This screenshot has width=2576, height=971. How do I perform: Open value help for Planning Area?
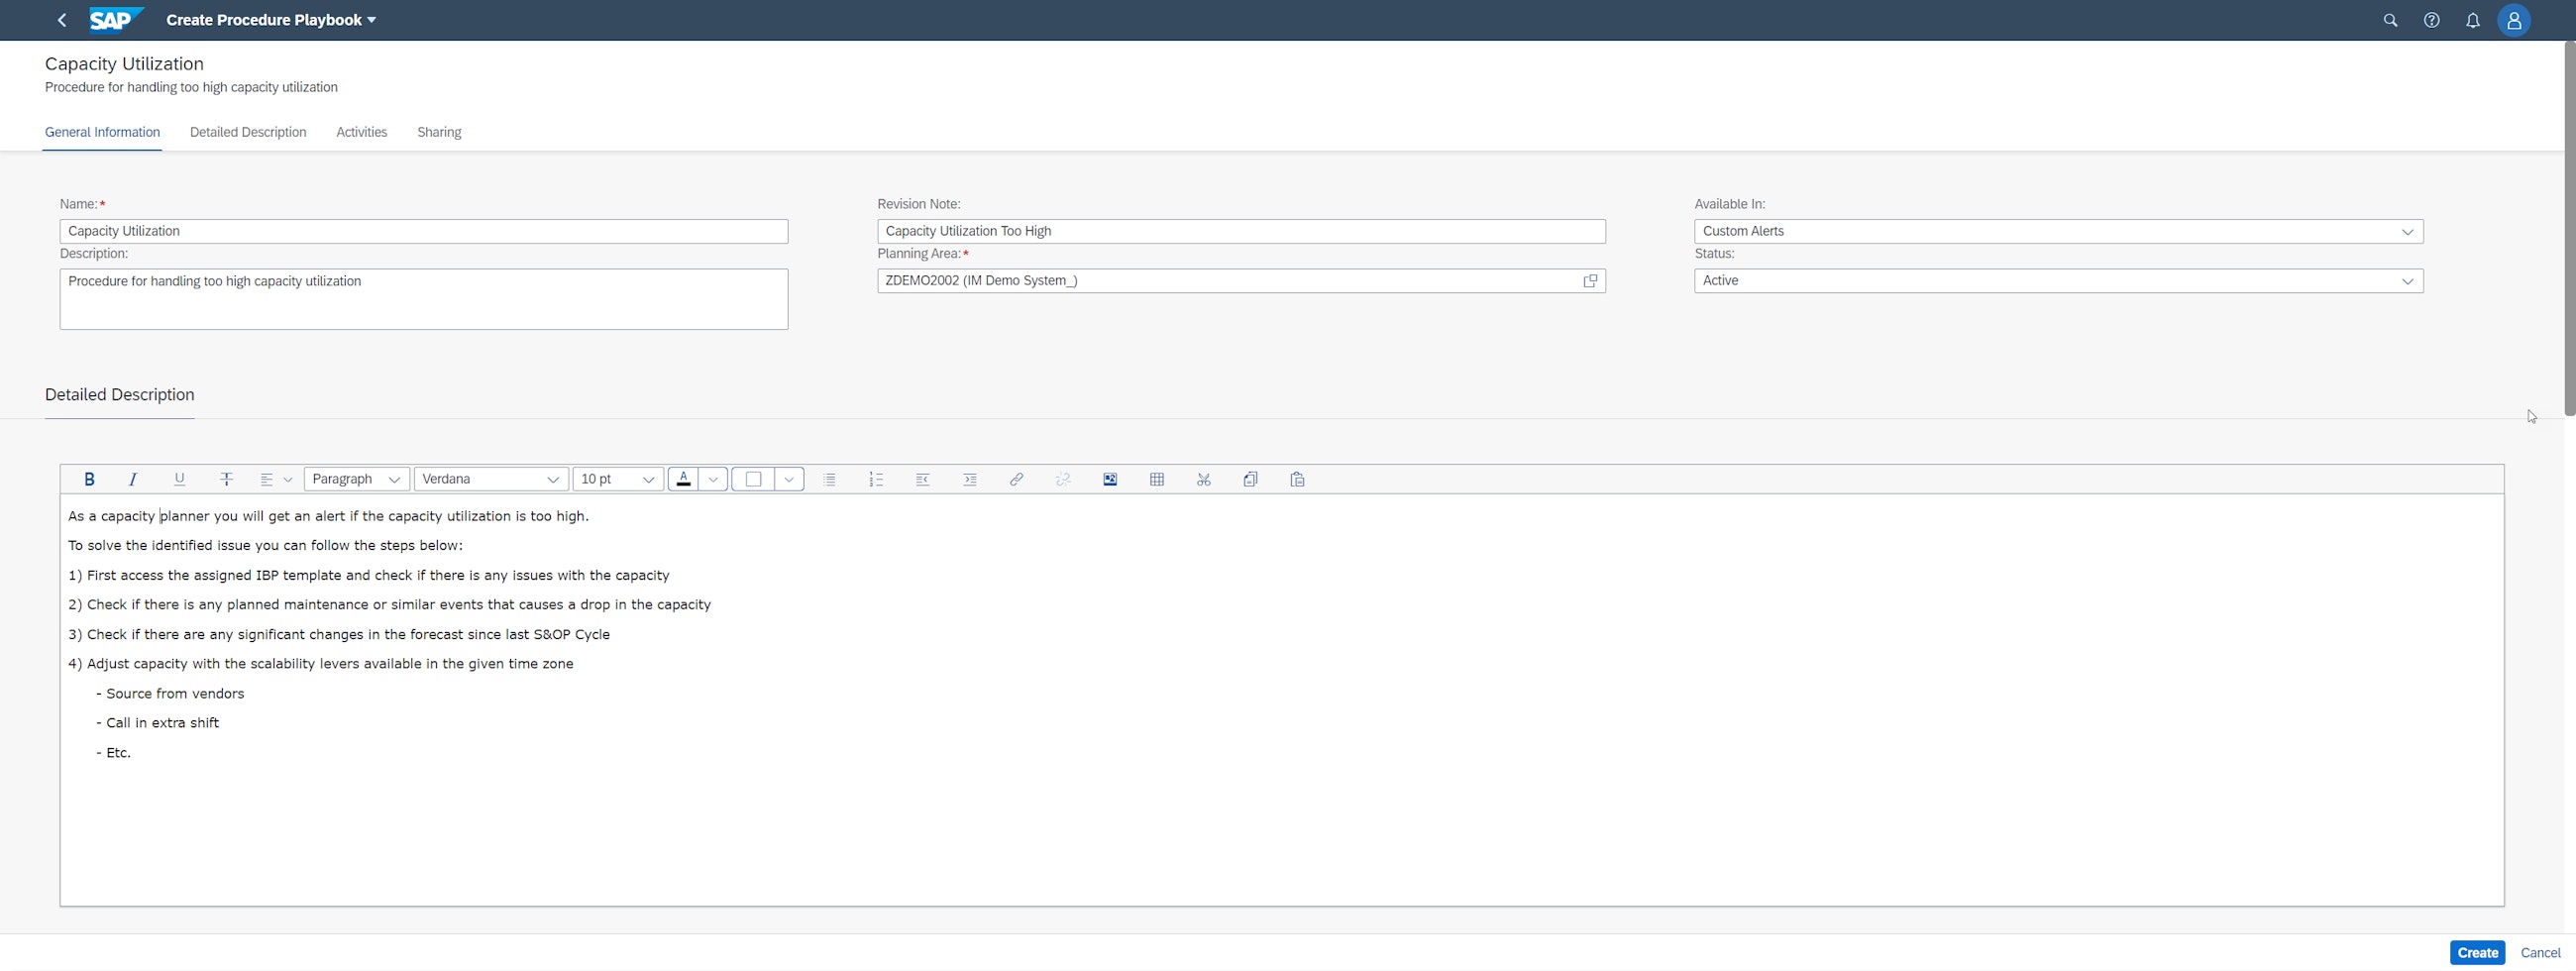1590,281
